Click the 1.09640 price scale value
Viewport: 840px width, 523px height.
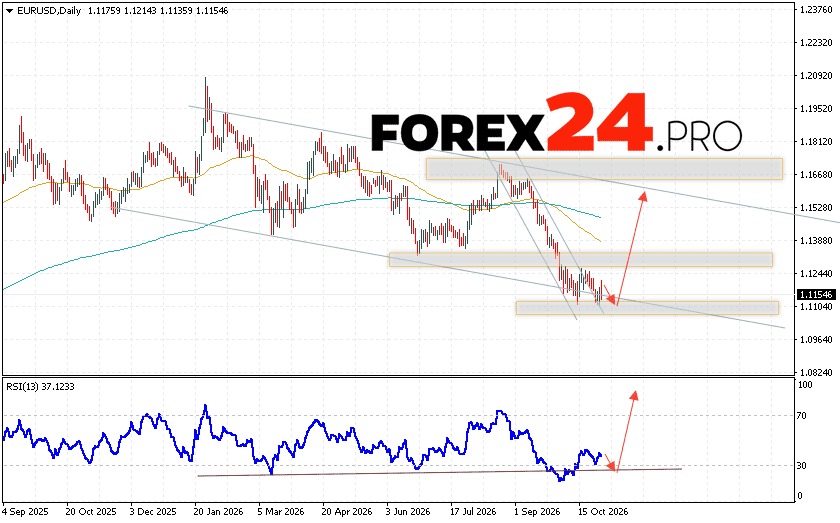[816, 340]
